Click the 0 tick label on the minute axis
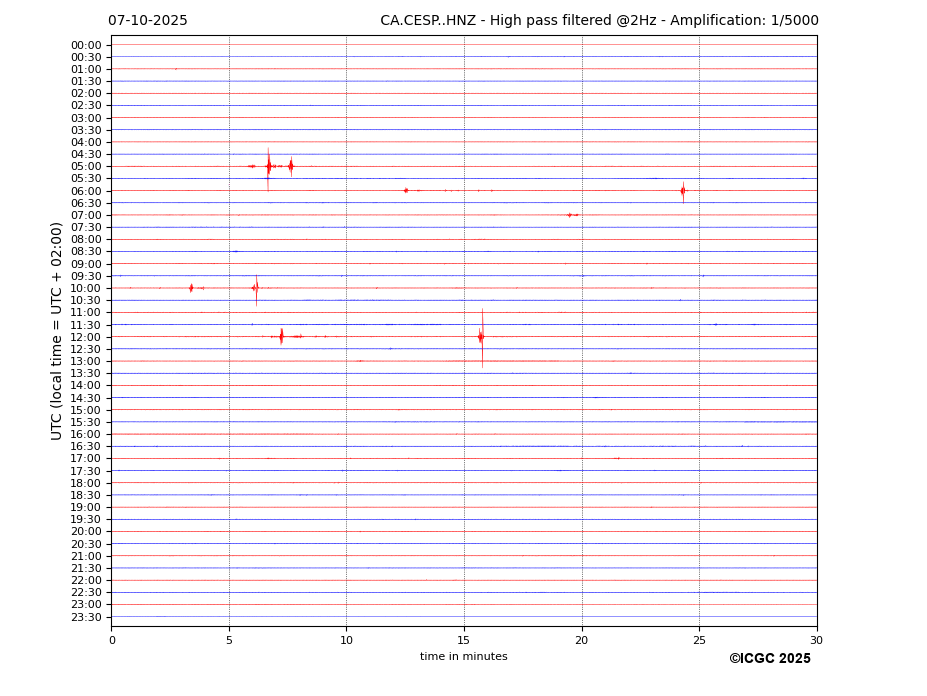This screenshot has height=696, width=927. (x=112, y=640)
